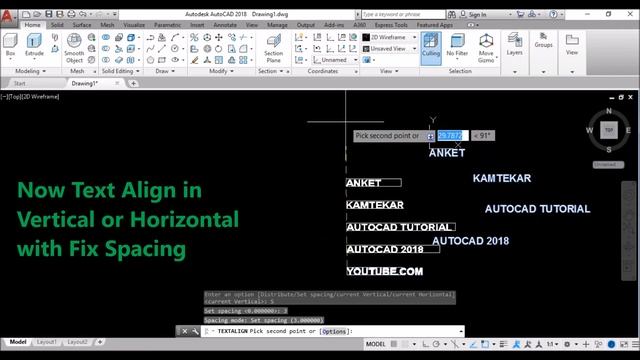Click the Save icon in quick access toolbar
The width and height of the screenshot is (640, 360).
point(49,14)
